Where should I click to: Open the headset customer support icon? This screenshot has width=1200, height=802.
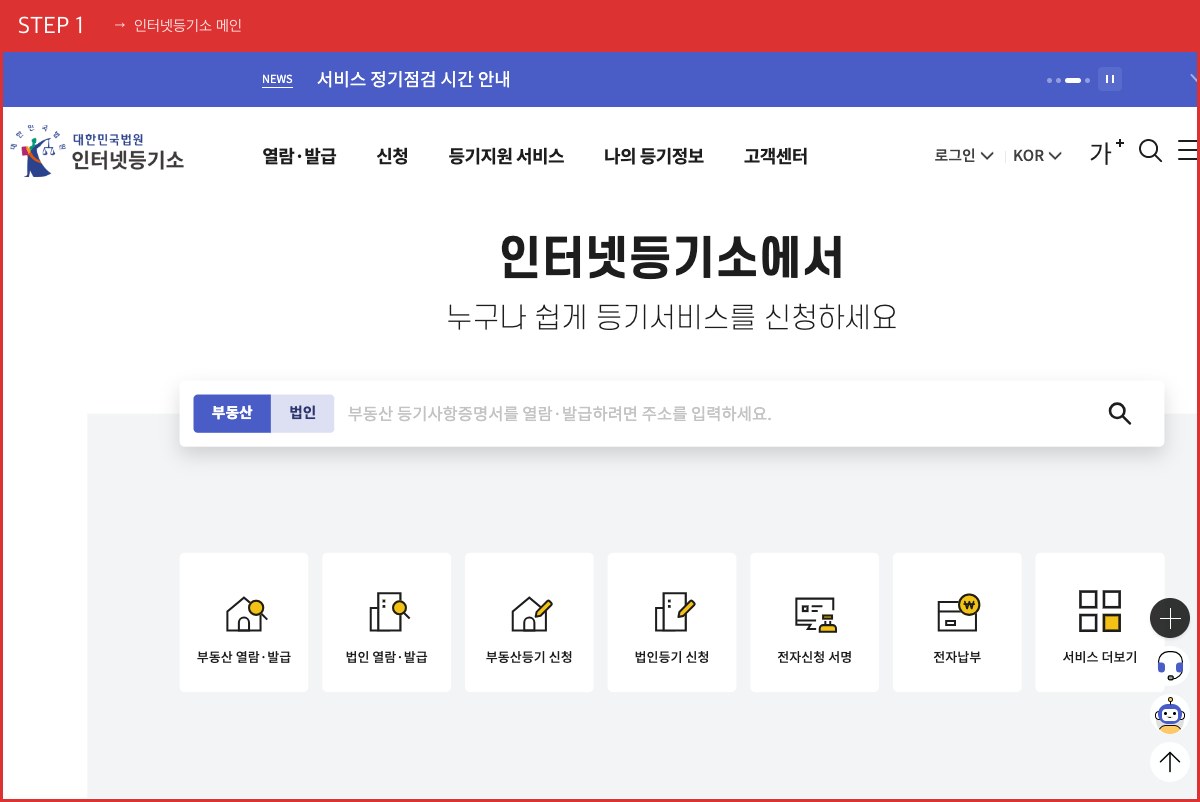(x=1170, y=664)
